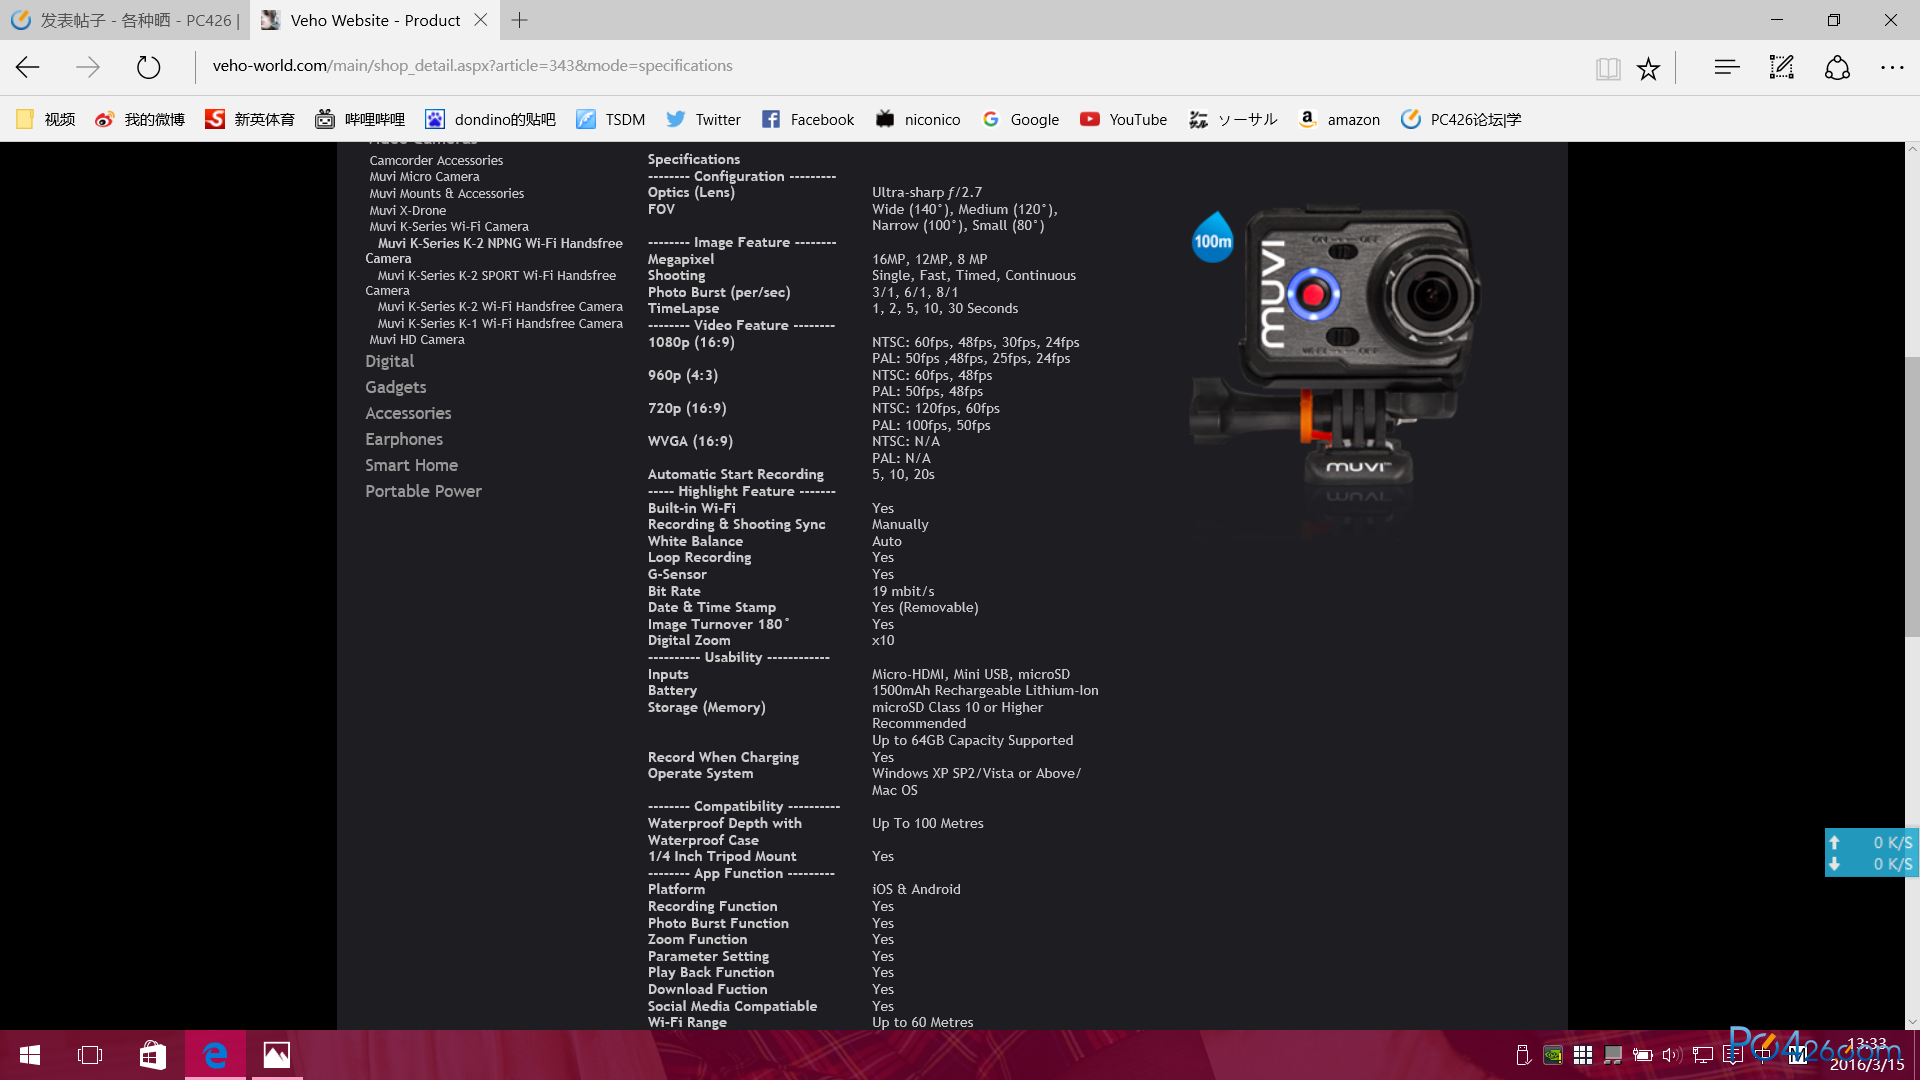Open Task View on taskbar
Screen dimensions: 1920x1080
(90, 1055)
